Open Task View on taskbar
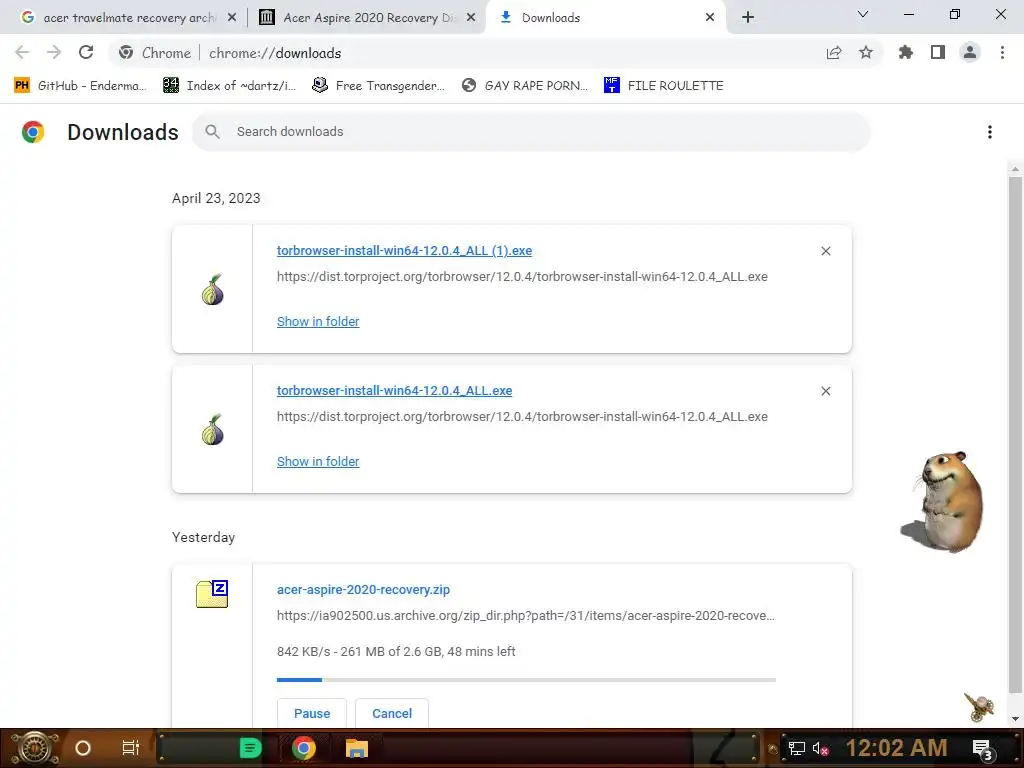 click(x=131, y=748)
